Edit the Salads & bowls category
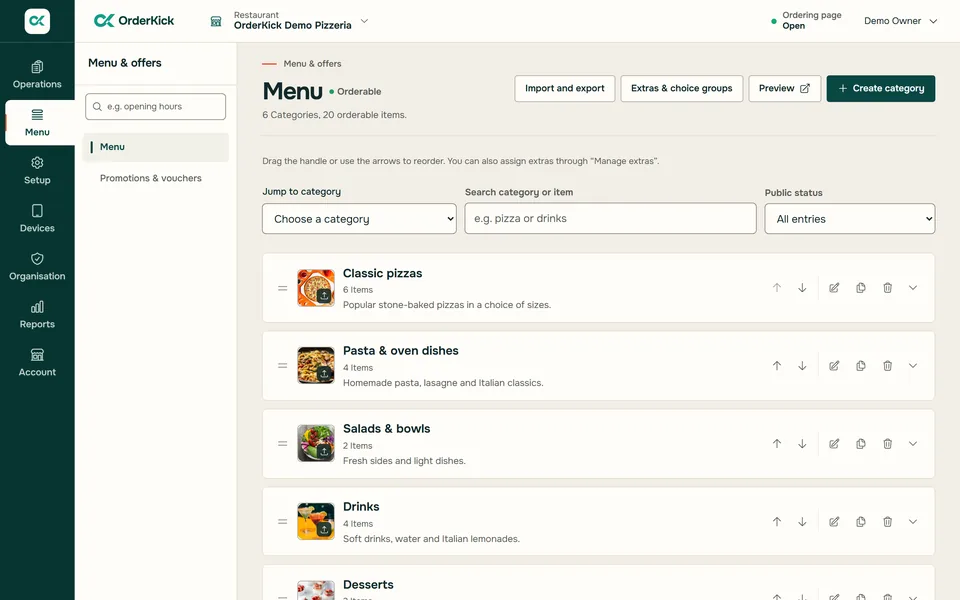This screenshot has width=960, height=600. pos(834,444)
